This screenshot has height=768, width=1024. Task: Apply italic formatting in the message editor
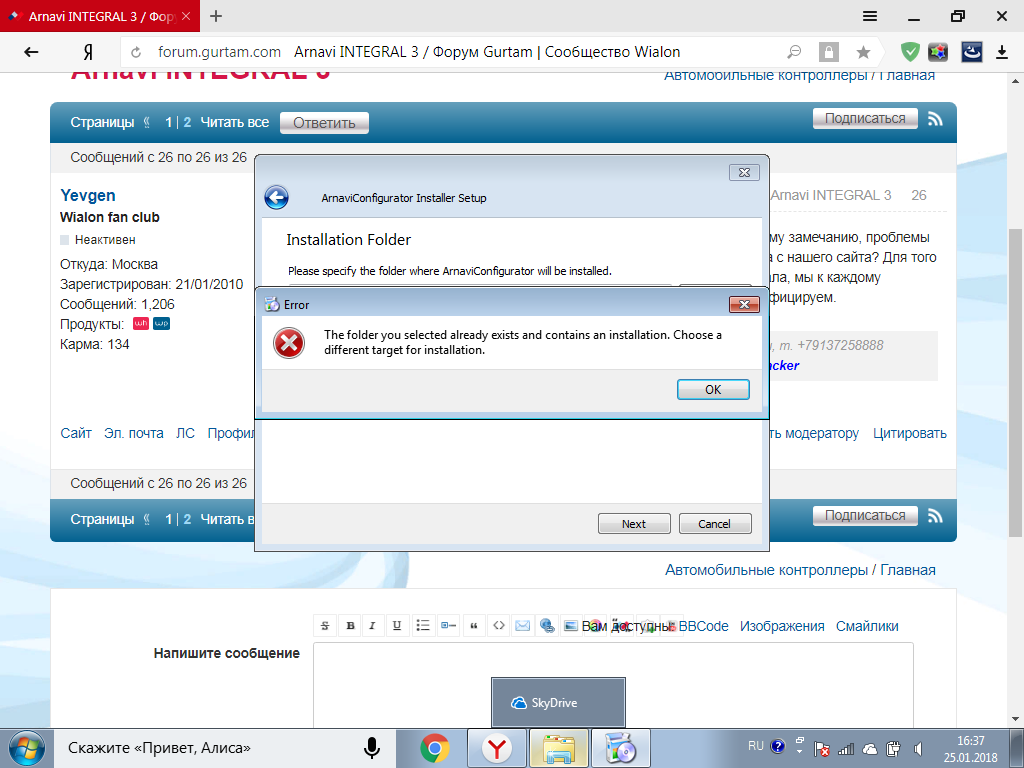point(372,626)
